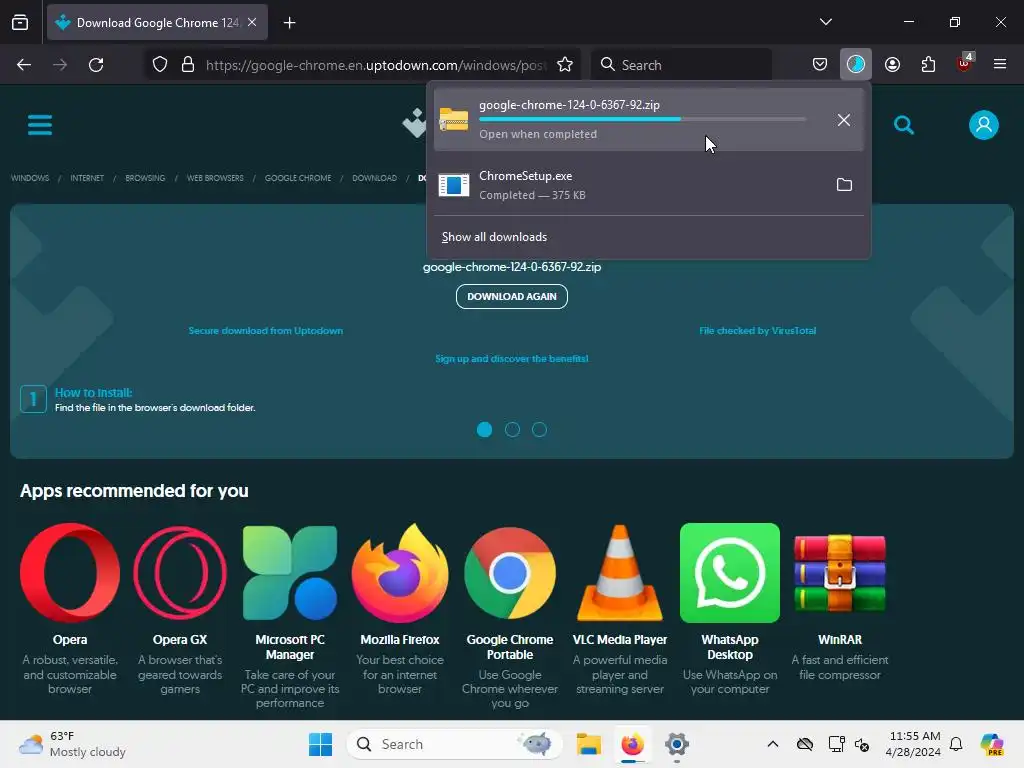
Task: Open Copilot preview in the taskbar
Action: (x=991, y=744)
